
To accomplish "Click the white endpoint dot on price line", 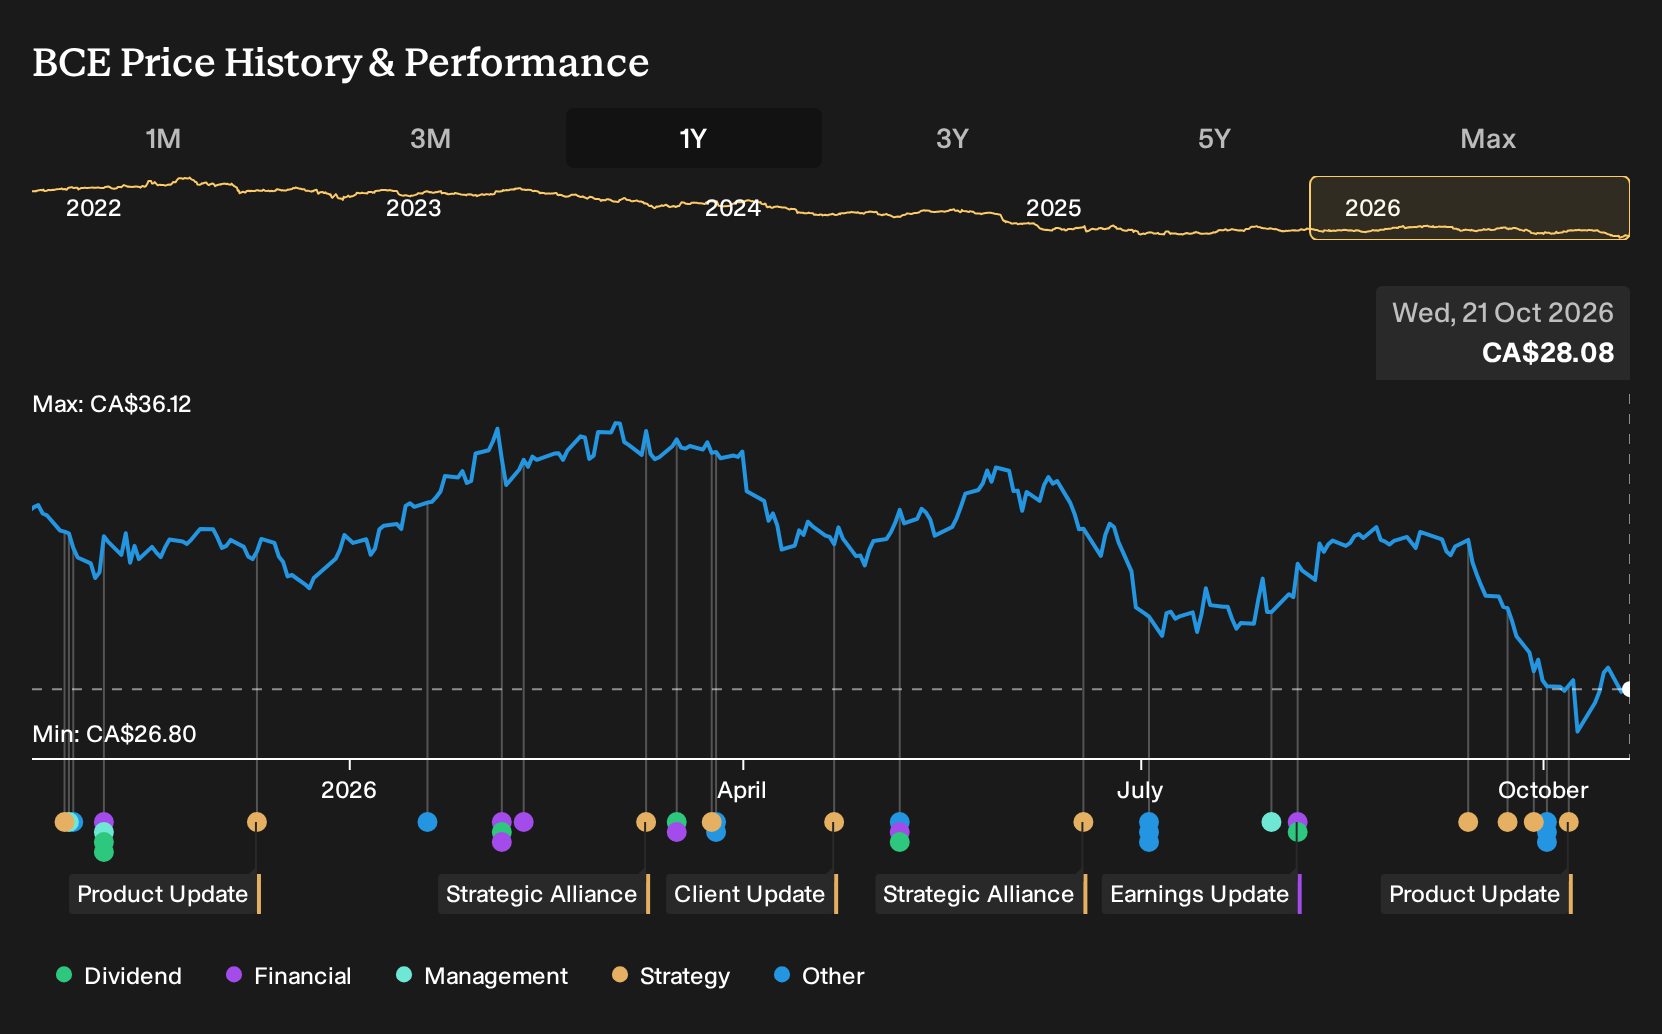I will click(x=1628, y=689).
